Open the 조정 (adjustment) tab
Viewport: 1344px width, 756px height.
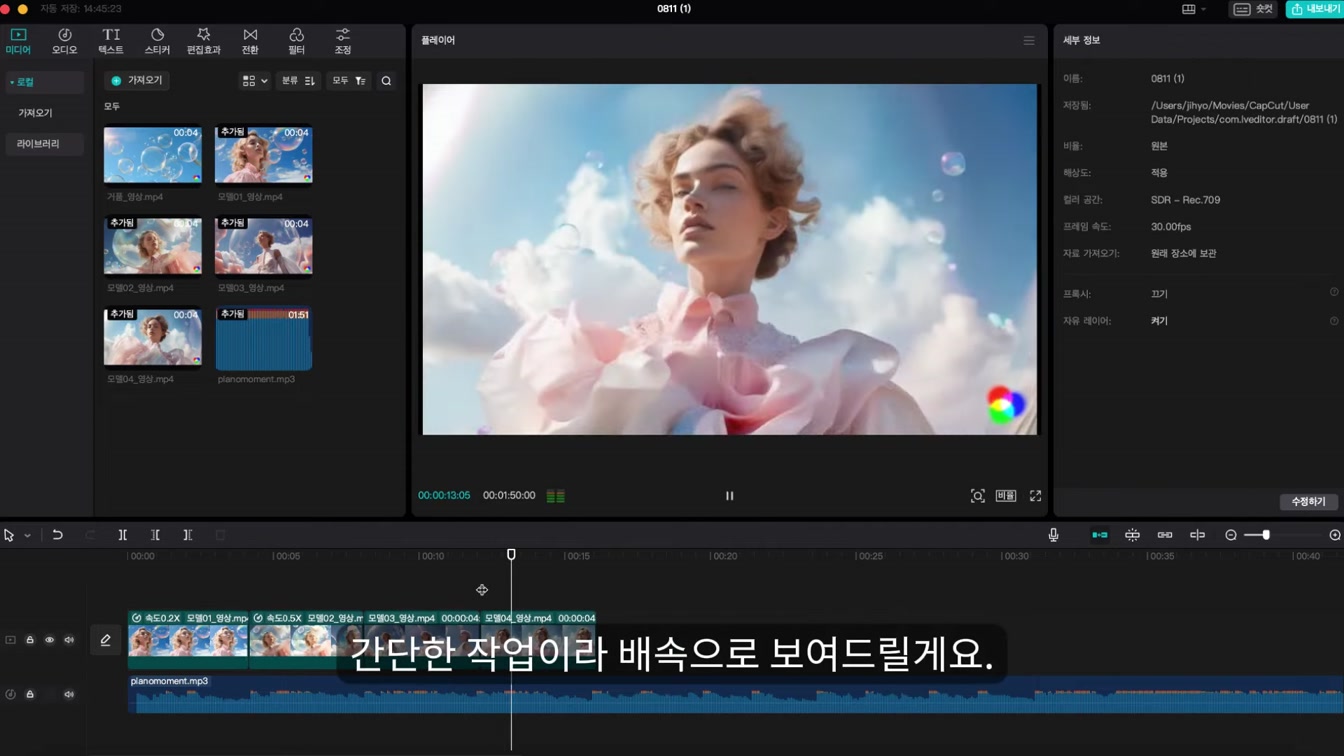tap(343, 41)
